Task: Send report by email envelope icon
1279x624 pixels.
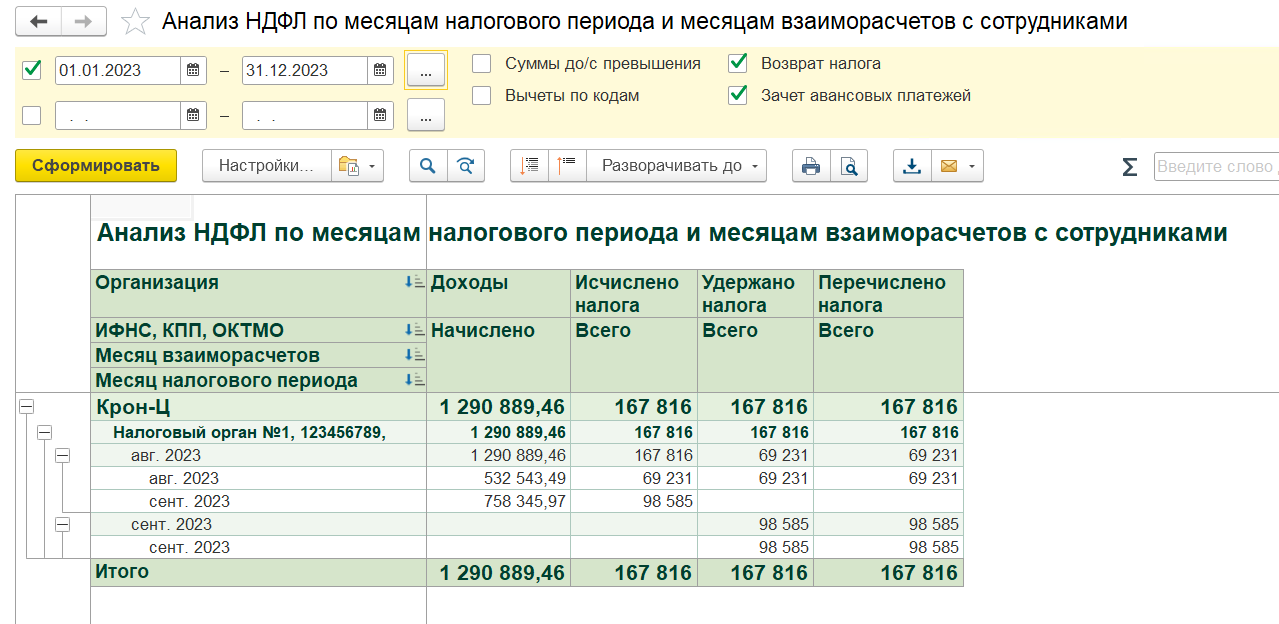Action: click(x=948, y=166)
